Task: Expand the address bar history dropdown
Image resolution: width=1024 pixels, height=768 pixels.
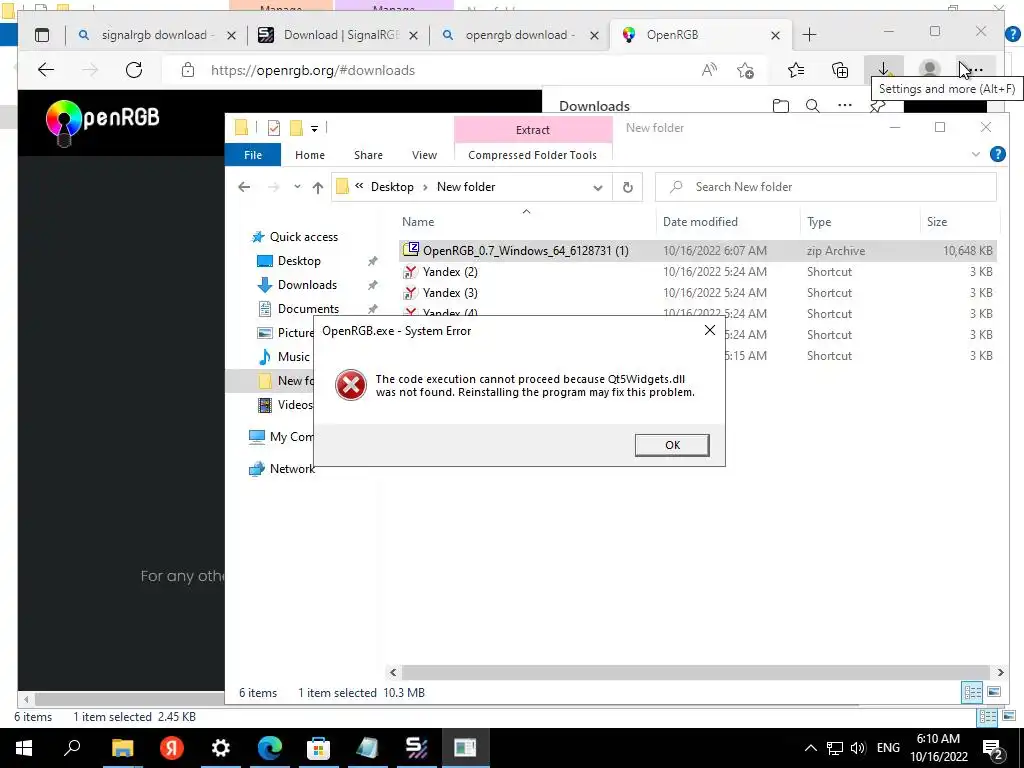Action: tap(598, 187)
